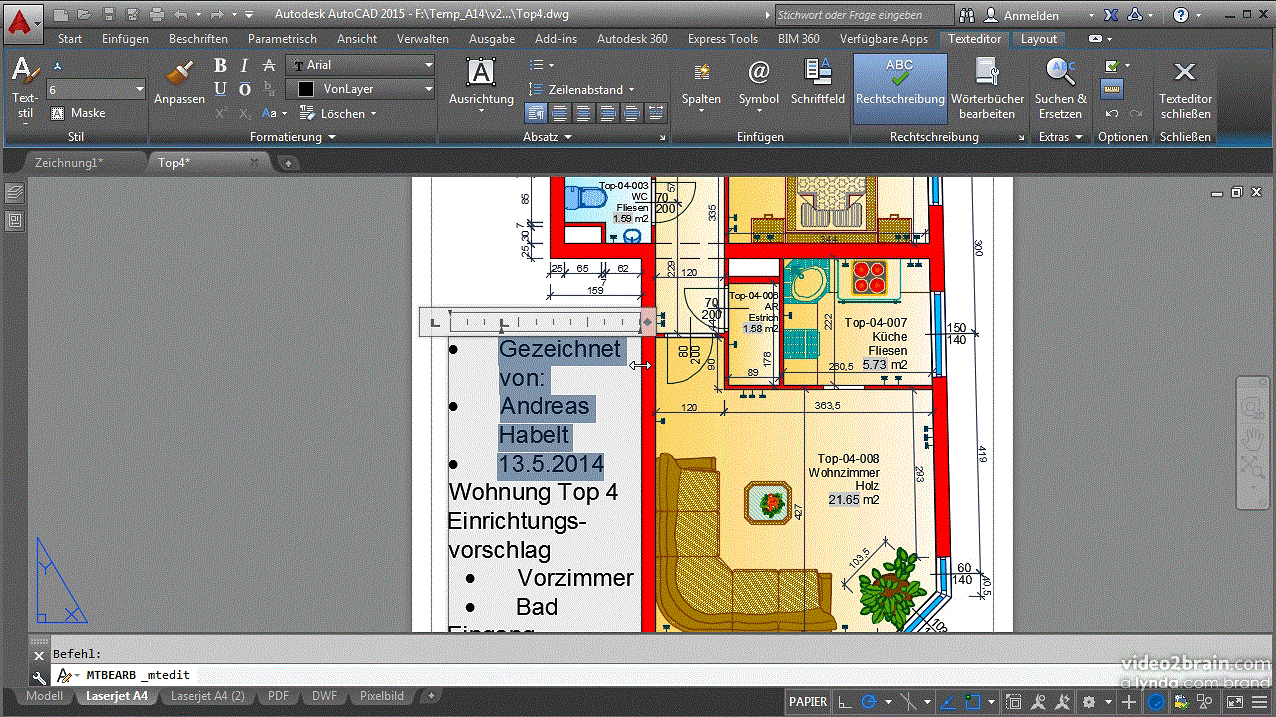Open the Zeilenabstand line spacing menu
This screenshot has height=717, width=1276.
pyautogui.click(x=582, y=89)
